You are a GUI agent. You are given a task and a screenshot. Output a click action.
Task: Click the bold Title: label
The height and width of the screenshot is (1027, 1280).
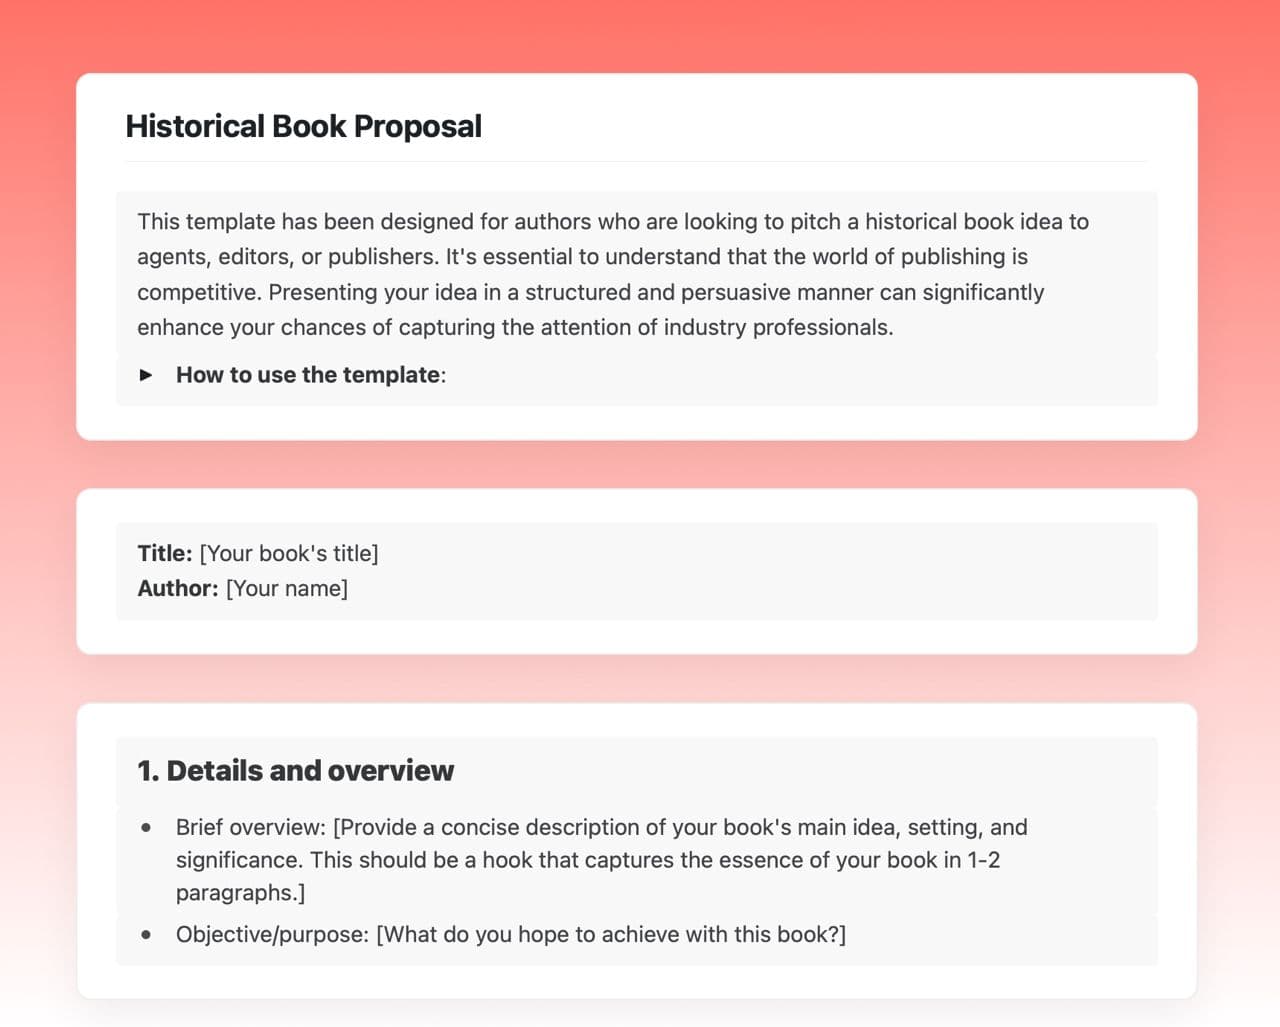pyautogui.click(x=165, y=554)
